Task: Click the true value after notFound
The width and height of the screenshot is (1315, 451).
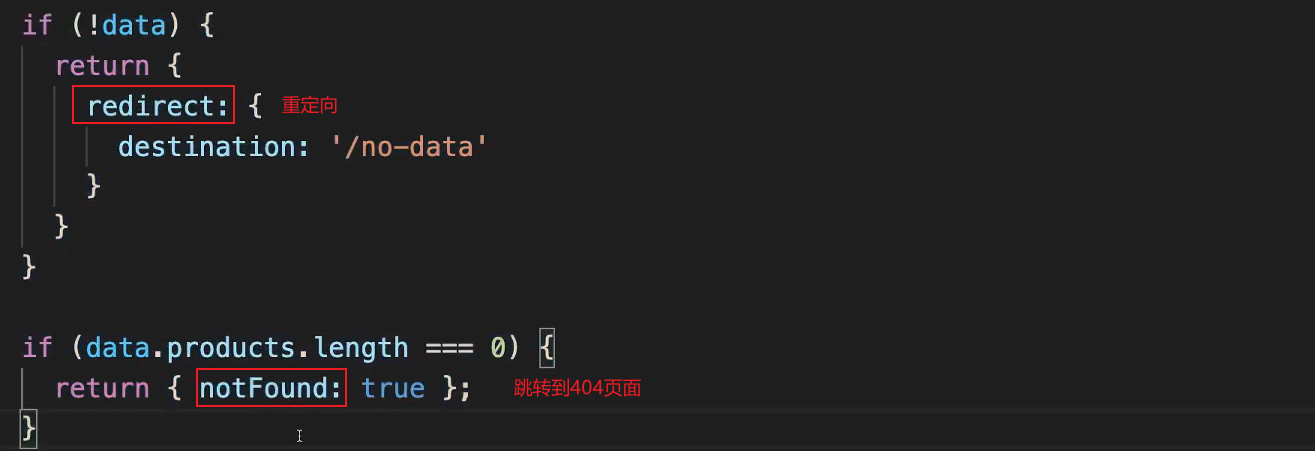Action: pos(393,388)
